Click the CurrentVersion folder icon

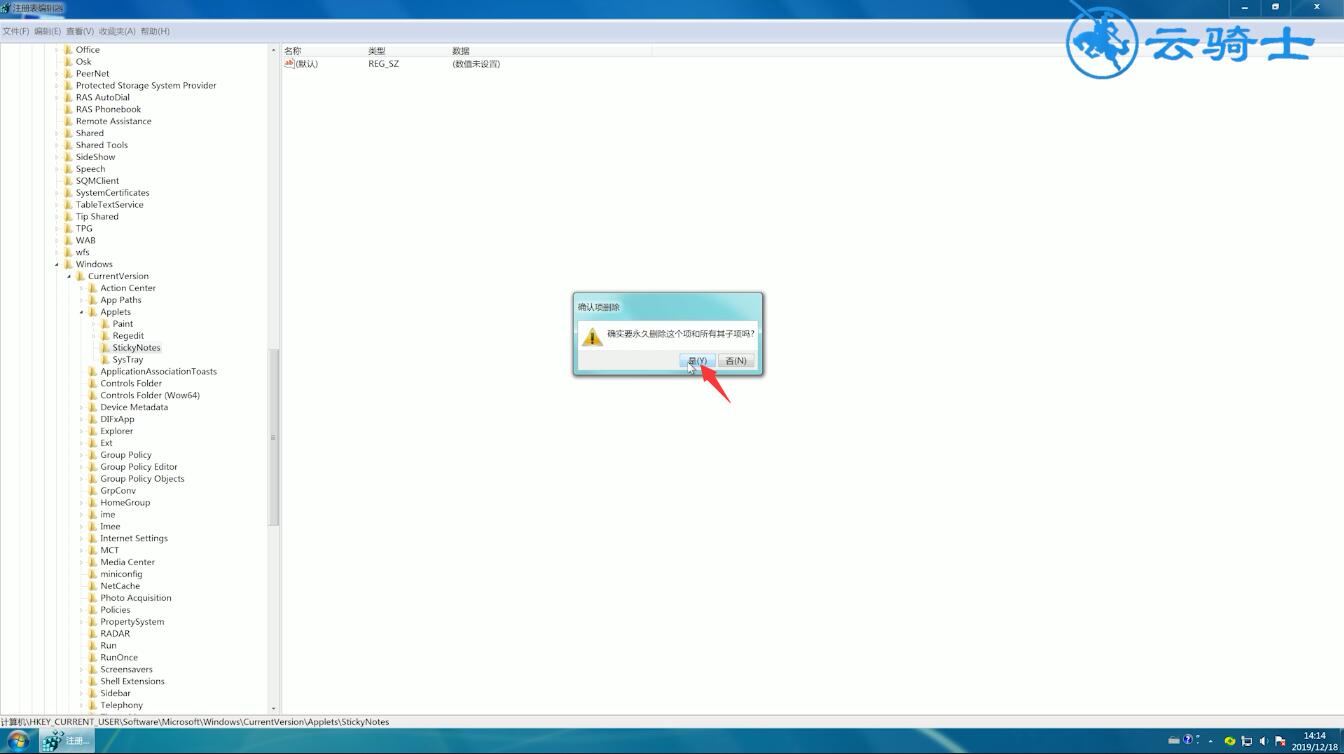pos(80,276)
